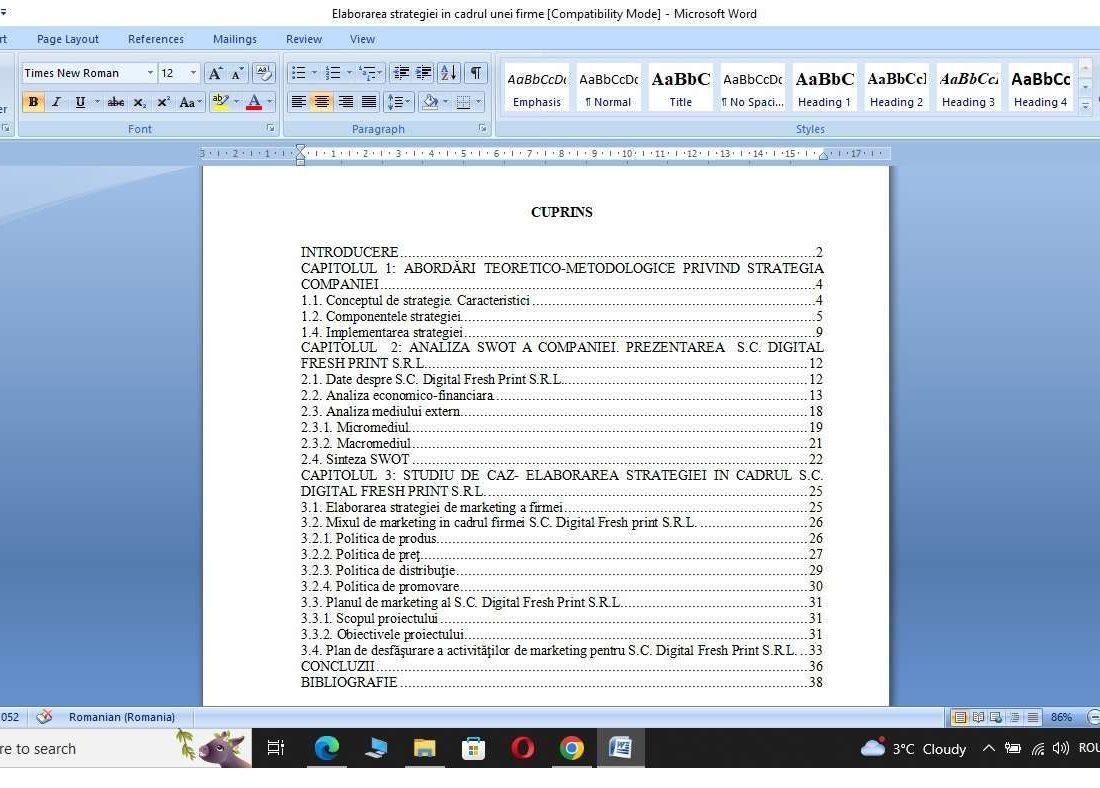This screenshot has height=788, width=1100.
Task: Open the font size dropdown
Action: [193, 73]
